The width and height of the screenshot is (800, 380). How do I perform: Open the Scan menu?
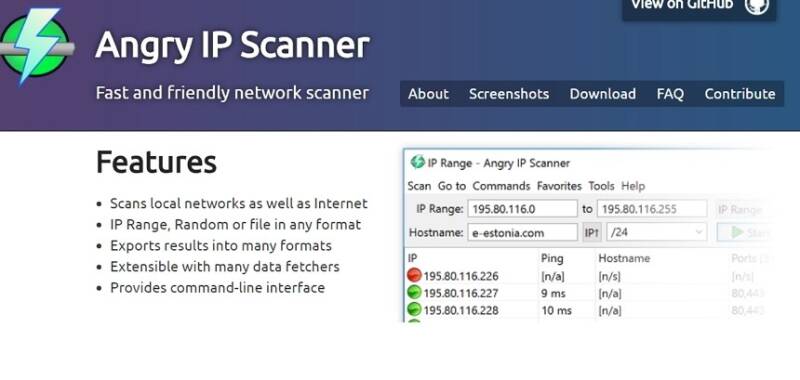[419, 186]
